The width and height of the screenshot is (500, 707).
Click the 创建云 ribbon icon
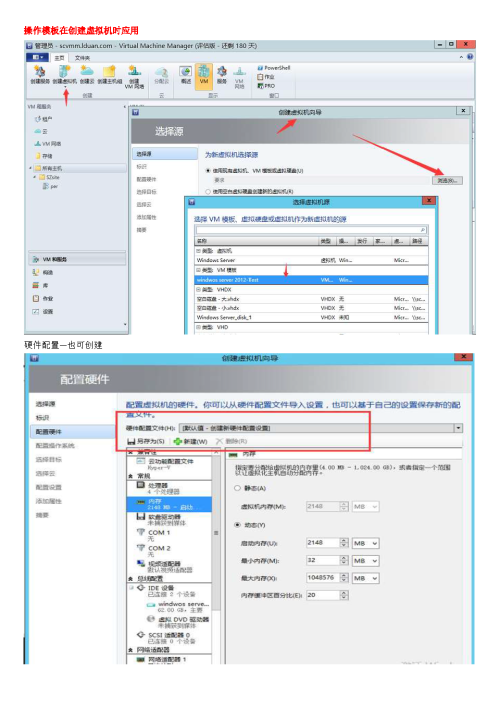click(87, 74)
